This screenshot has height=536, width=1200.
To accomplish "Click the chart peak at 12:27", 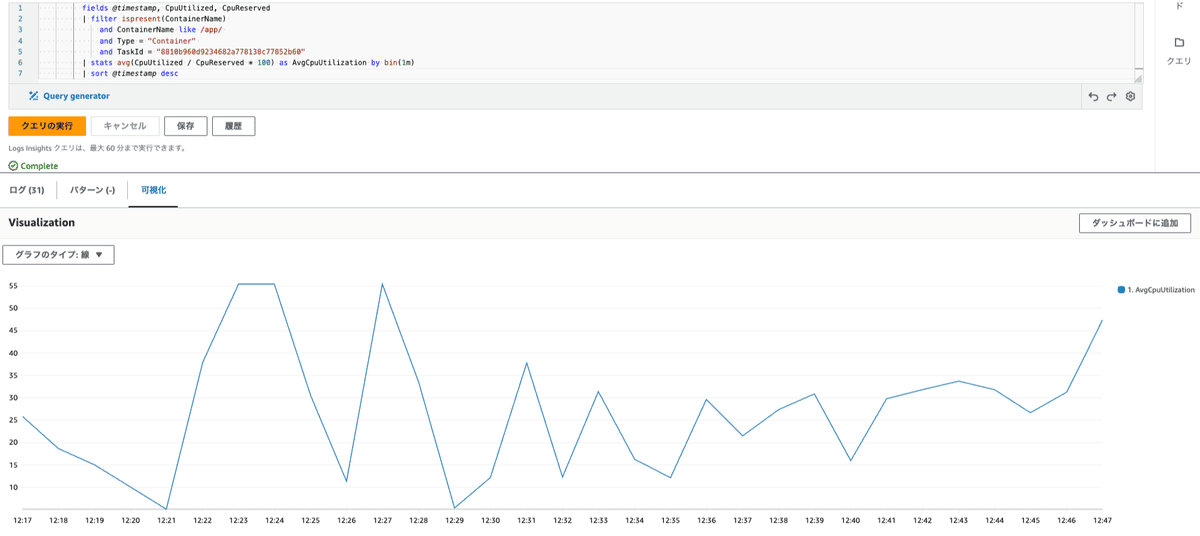I will click(382, 284).
